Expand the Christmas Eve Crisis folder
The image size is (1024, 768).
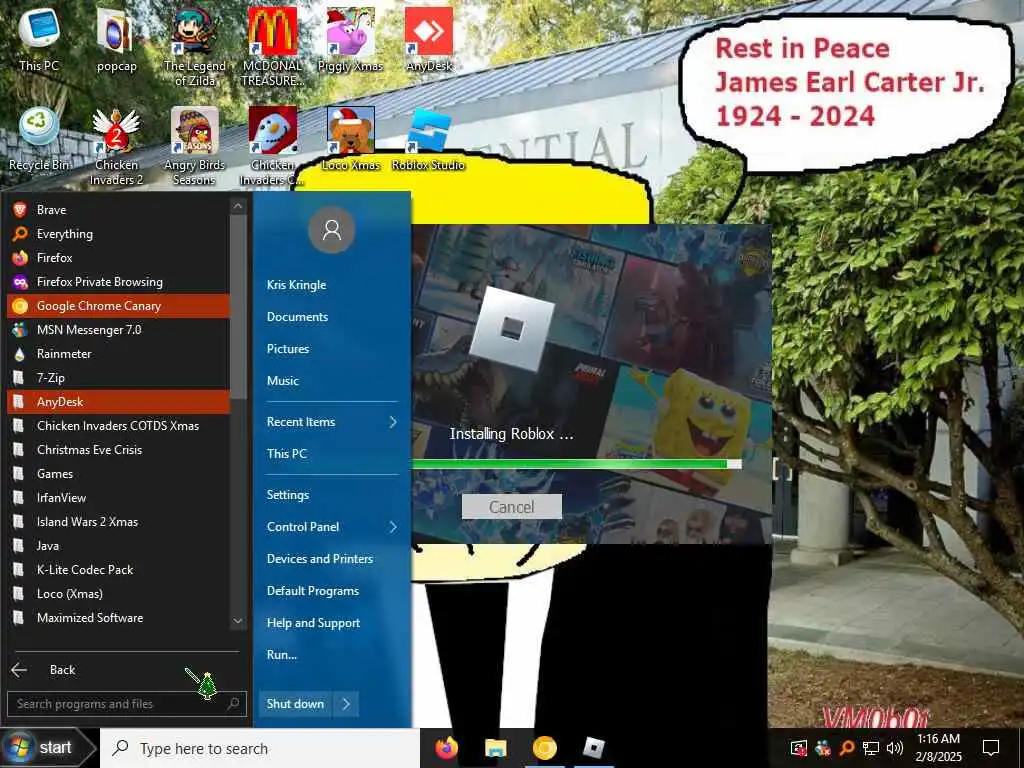tap(118, 450)
